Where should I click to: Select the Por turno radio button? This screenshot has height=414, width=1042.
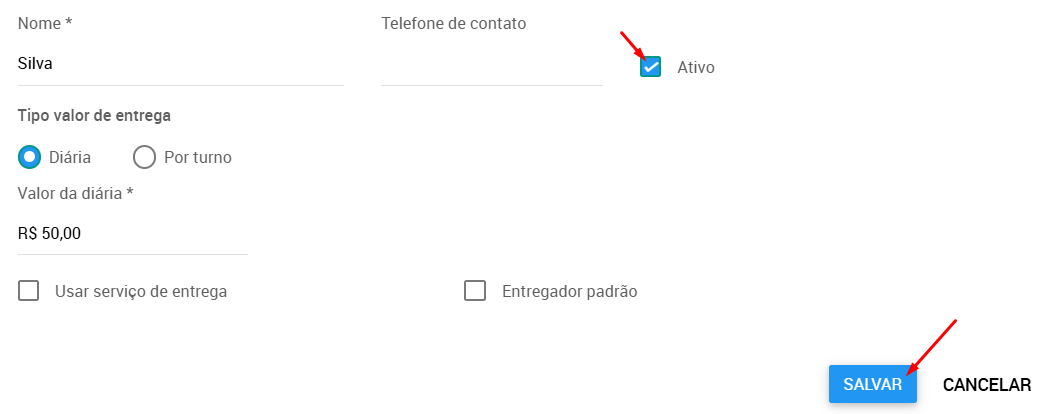144,157
